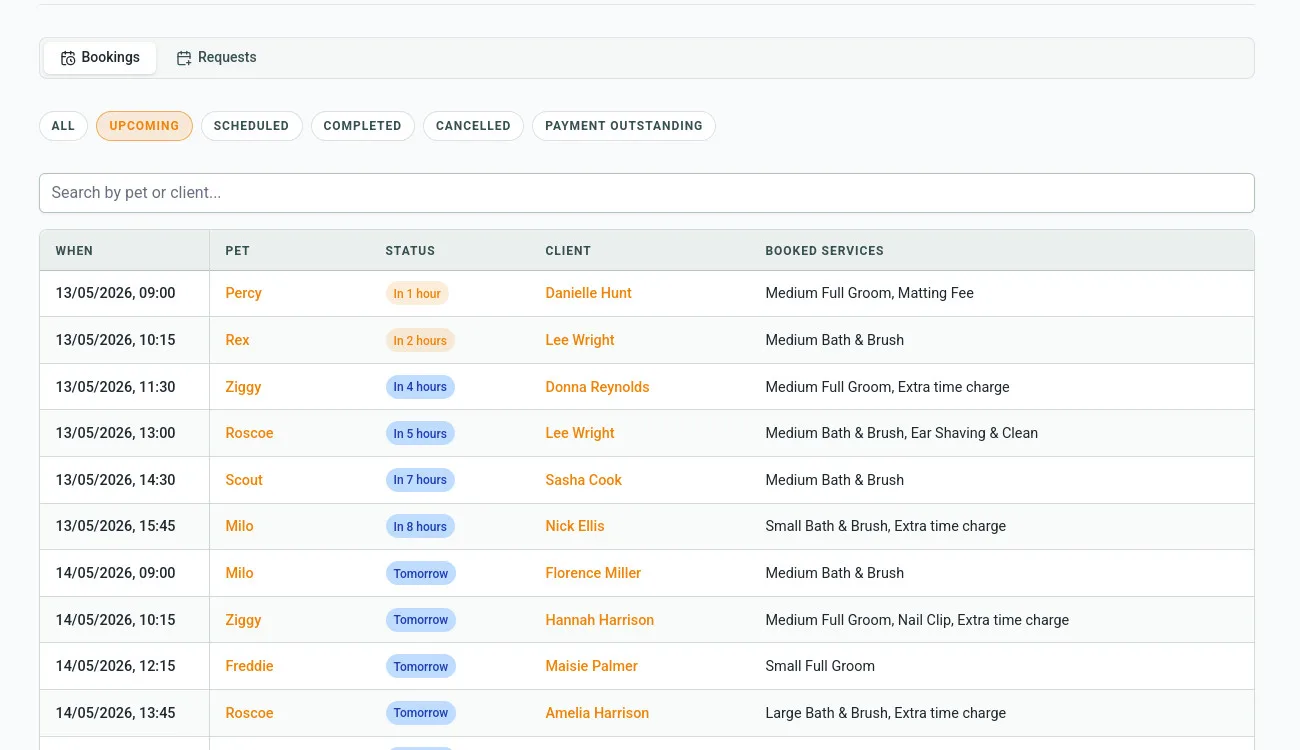Filter by SCHEDULED bookings
The image size is (1300, 750).
click(251, 126)
